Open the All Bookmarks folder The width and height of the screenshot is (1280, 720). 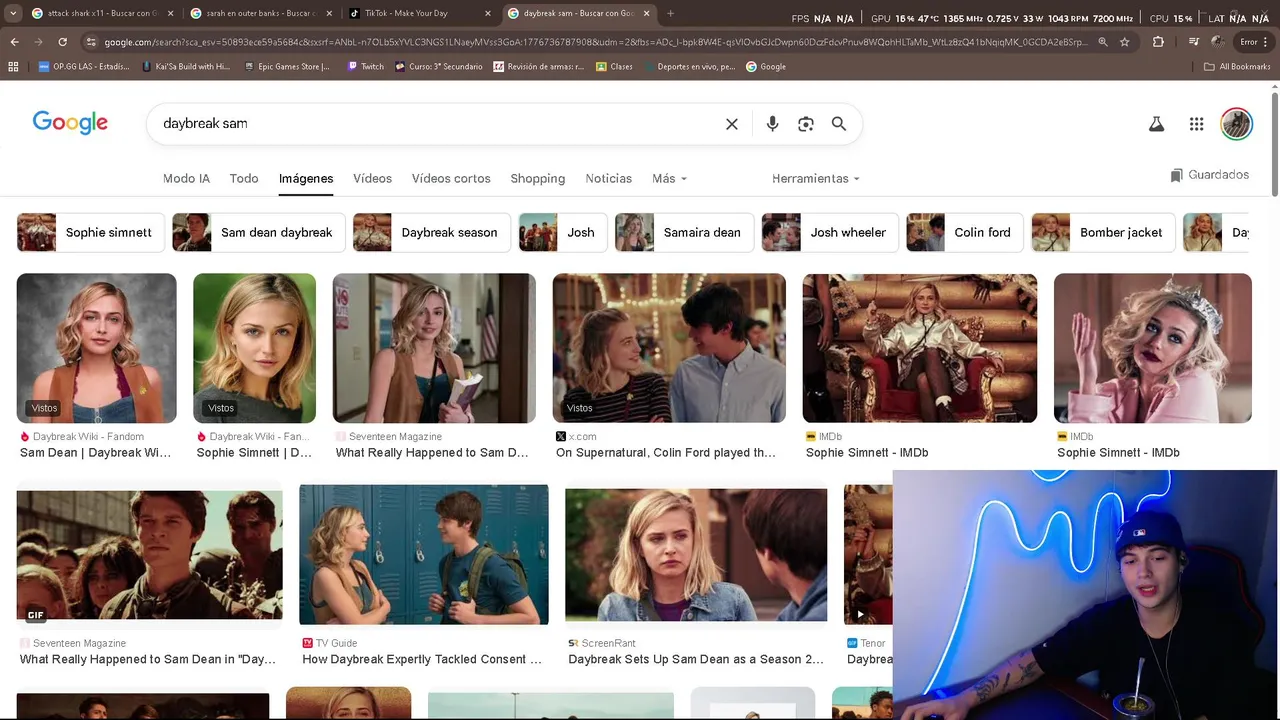click(1237, 67)
